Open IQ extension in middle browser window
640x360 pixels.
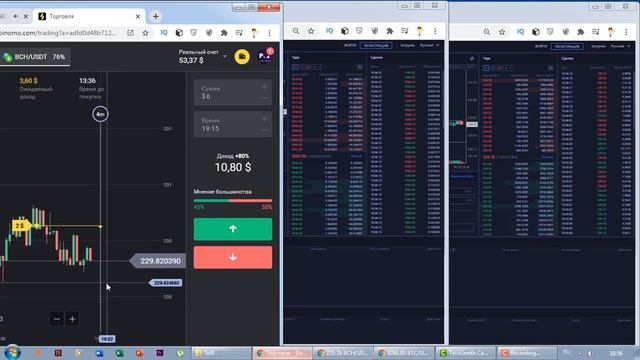click(x=329, y=31)
